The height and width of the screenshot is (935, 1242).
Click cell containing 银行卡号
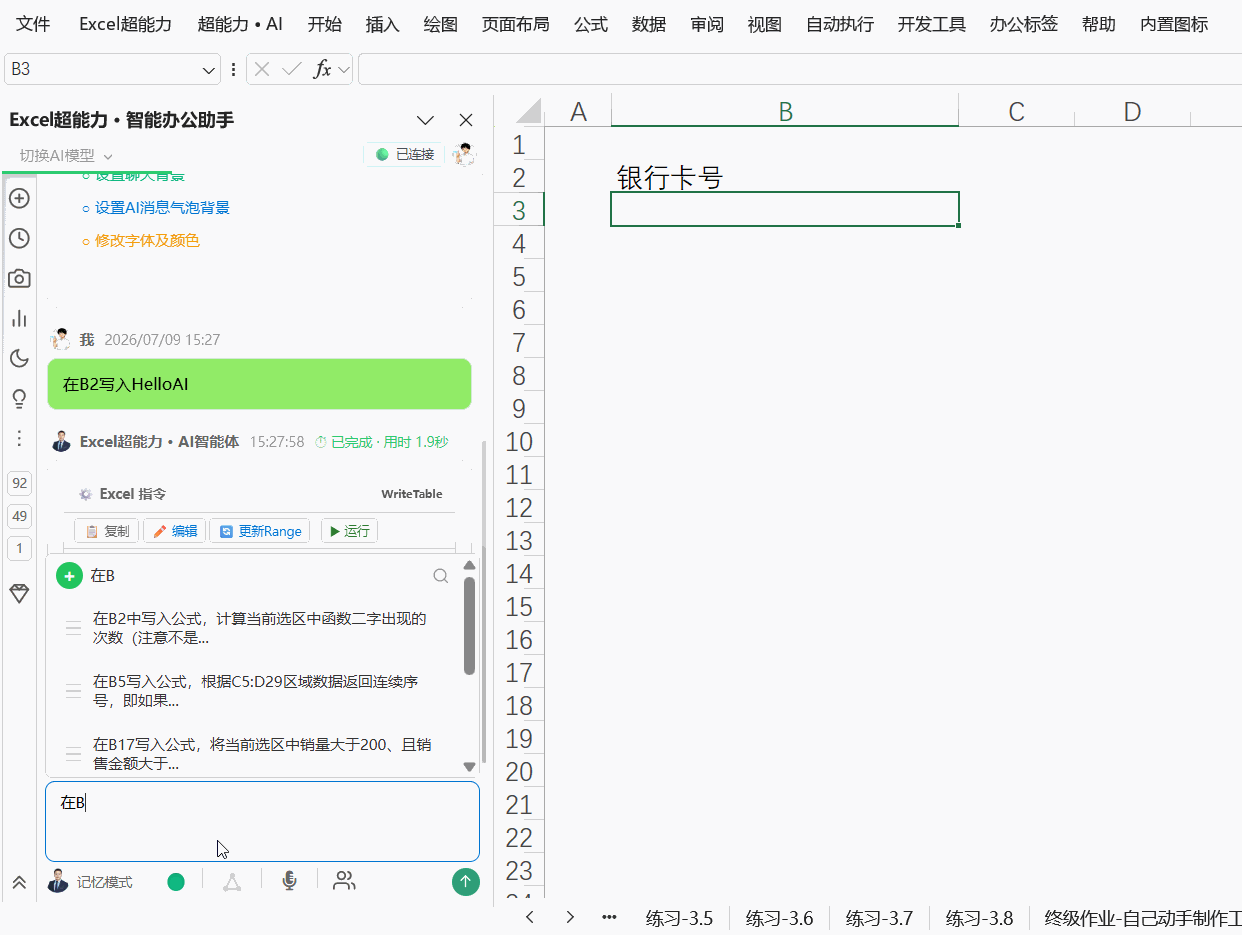[785, 177]
